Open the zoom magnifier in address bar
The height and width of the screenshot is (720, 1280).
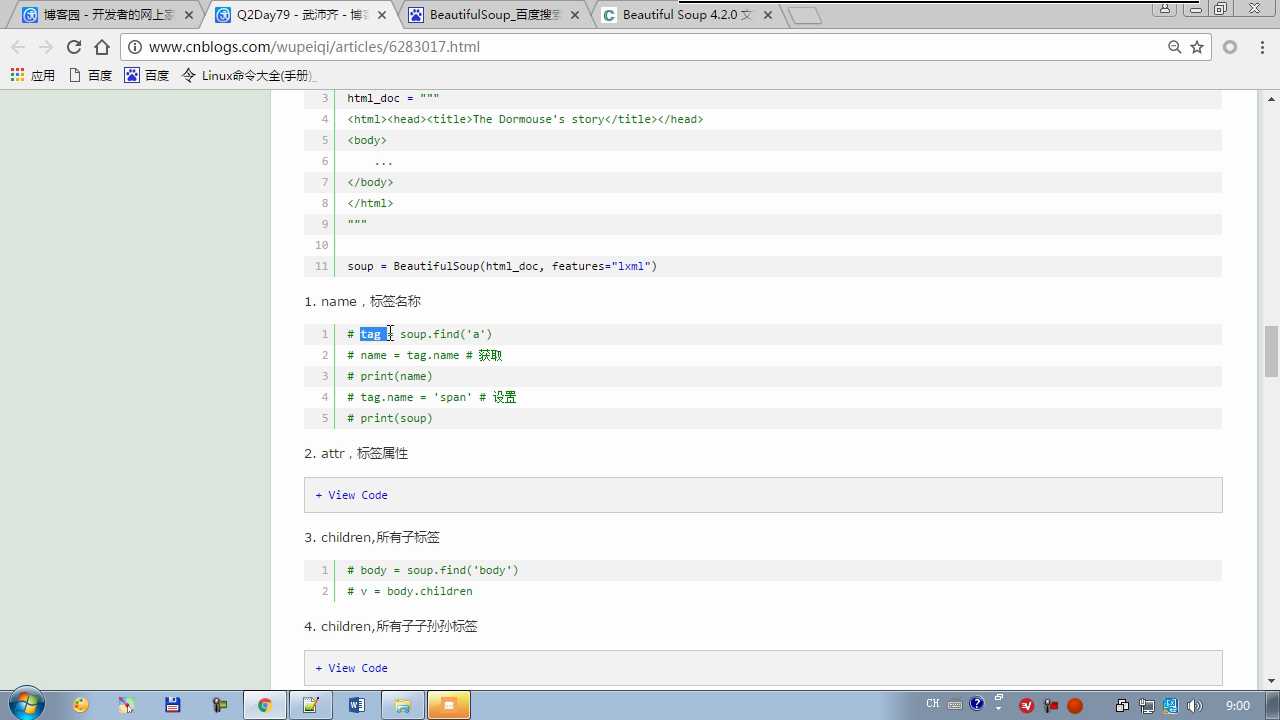tap(1175, 47)
